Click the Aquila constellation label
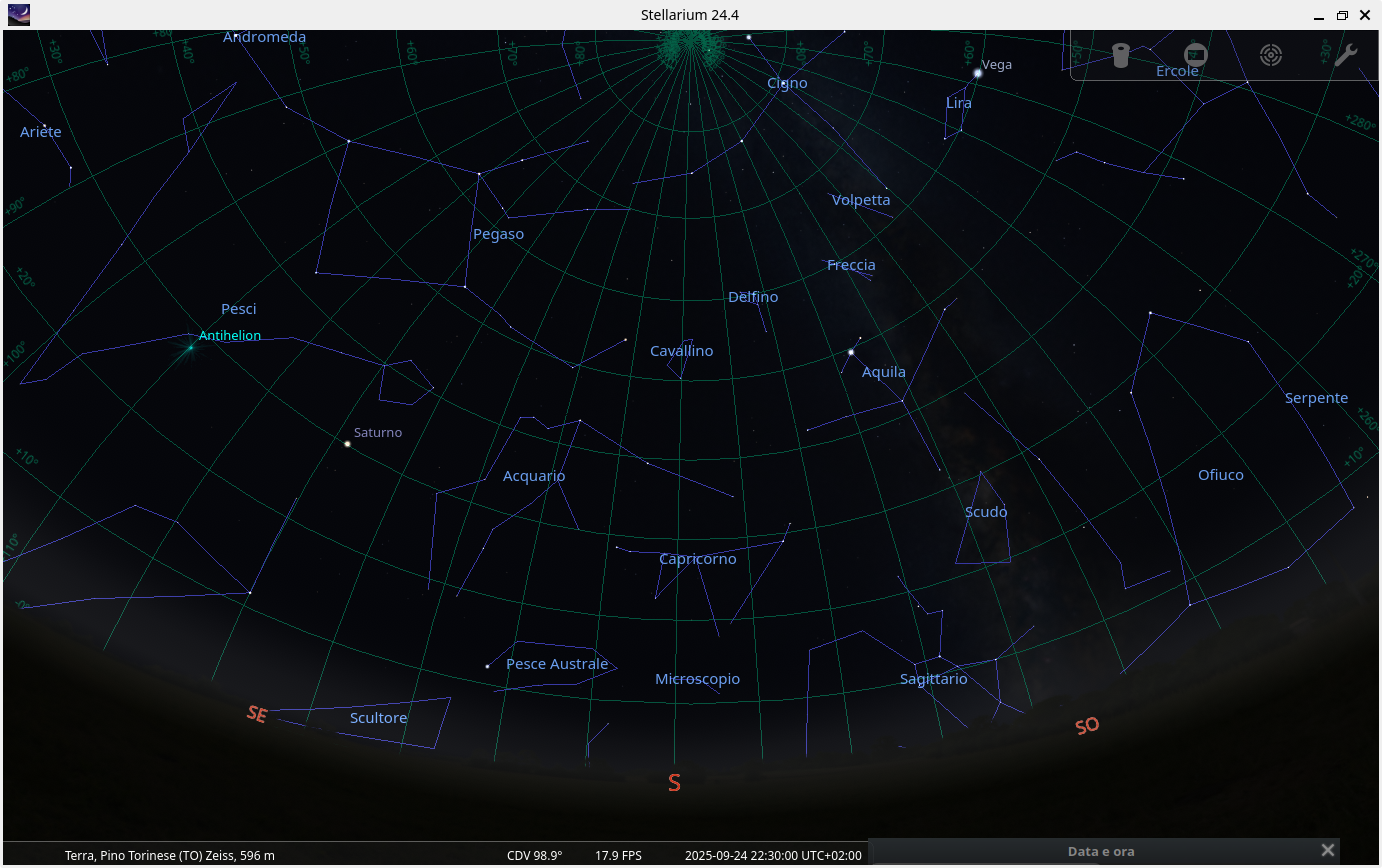The height and width of the screenshot is (868, 1382). pyautogui.click(x=884, y=371)
